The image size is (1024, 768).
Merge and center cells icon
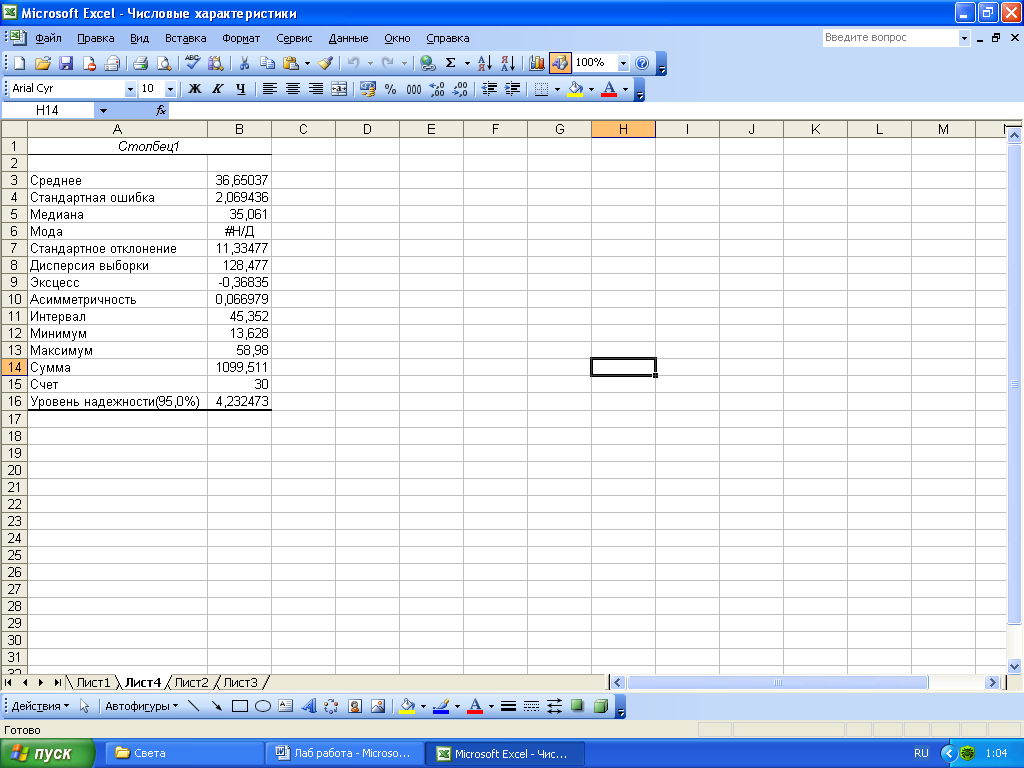pos(339,89)
